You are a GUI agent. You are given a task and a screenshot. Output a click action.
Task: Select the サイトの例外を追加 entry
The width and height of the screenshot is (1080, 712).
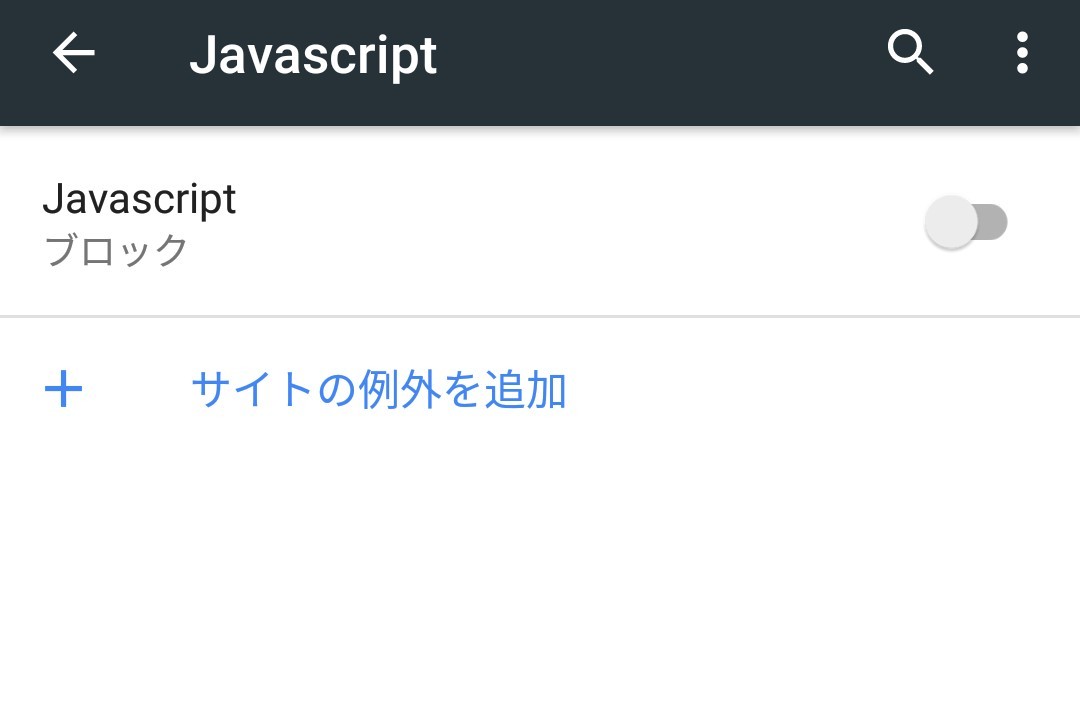coord(378,389)
